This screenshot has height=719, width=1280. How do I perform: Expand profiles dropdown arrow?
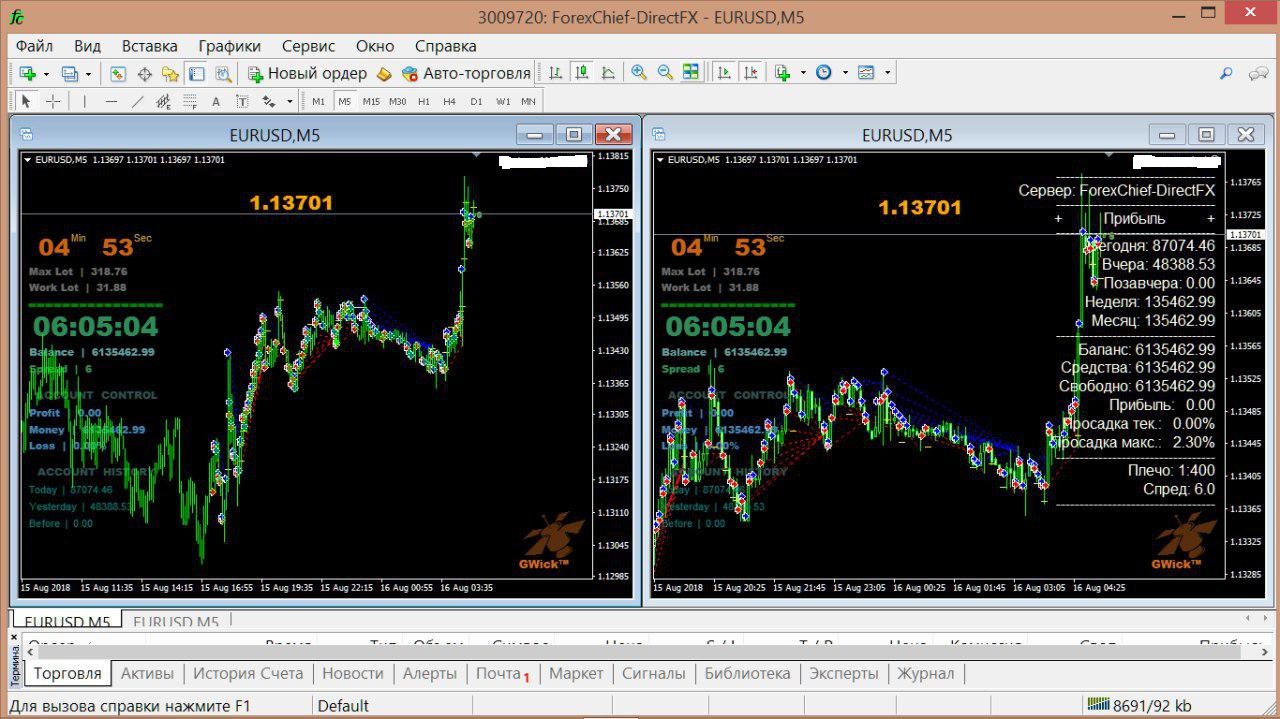88,73
